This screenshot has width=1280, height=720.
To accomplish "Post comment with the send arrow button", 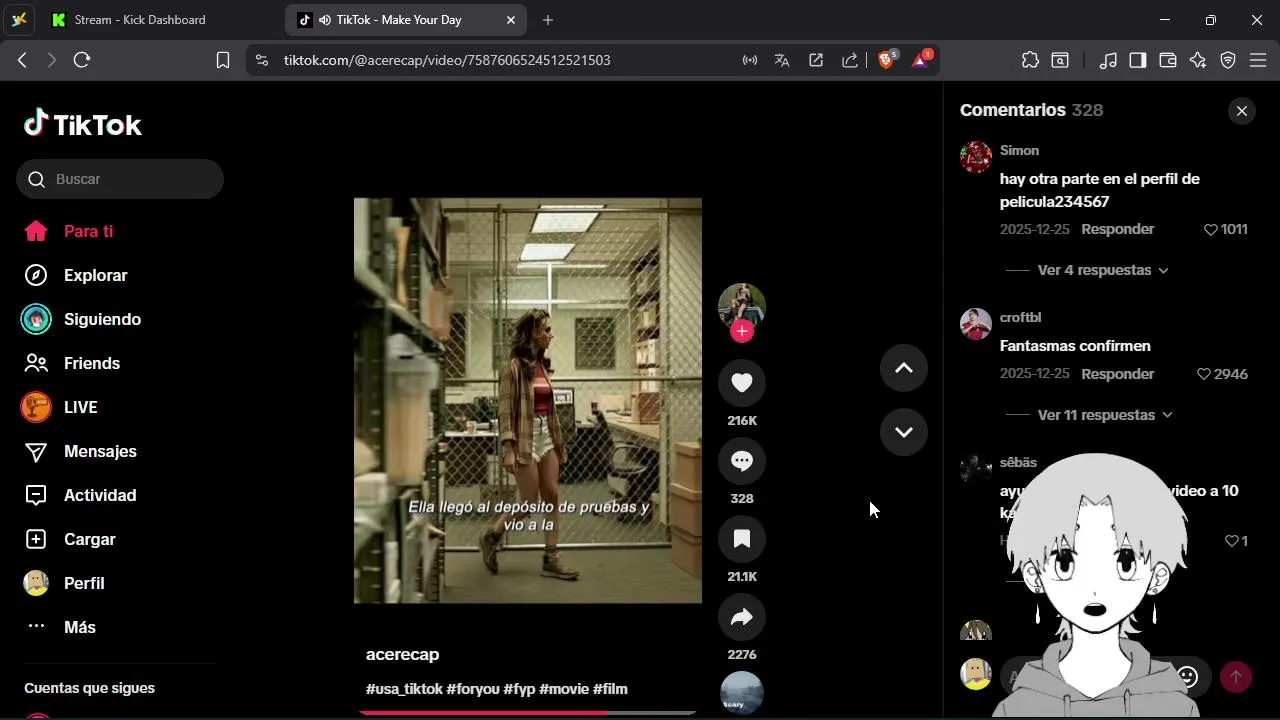I will pyautogui.click(x=1236, y=677).
